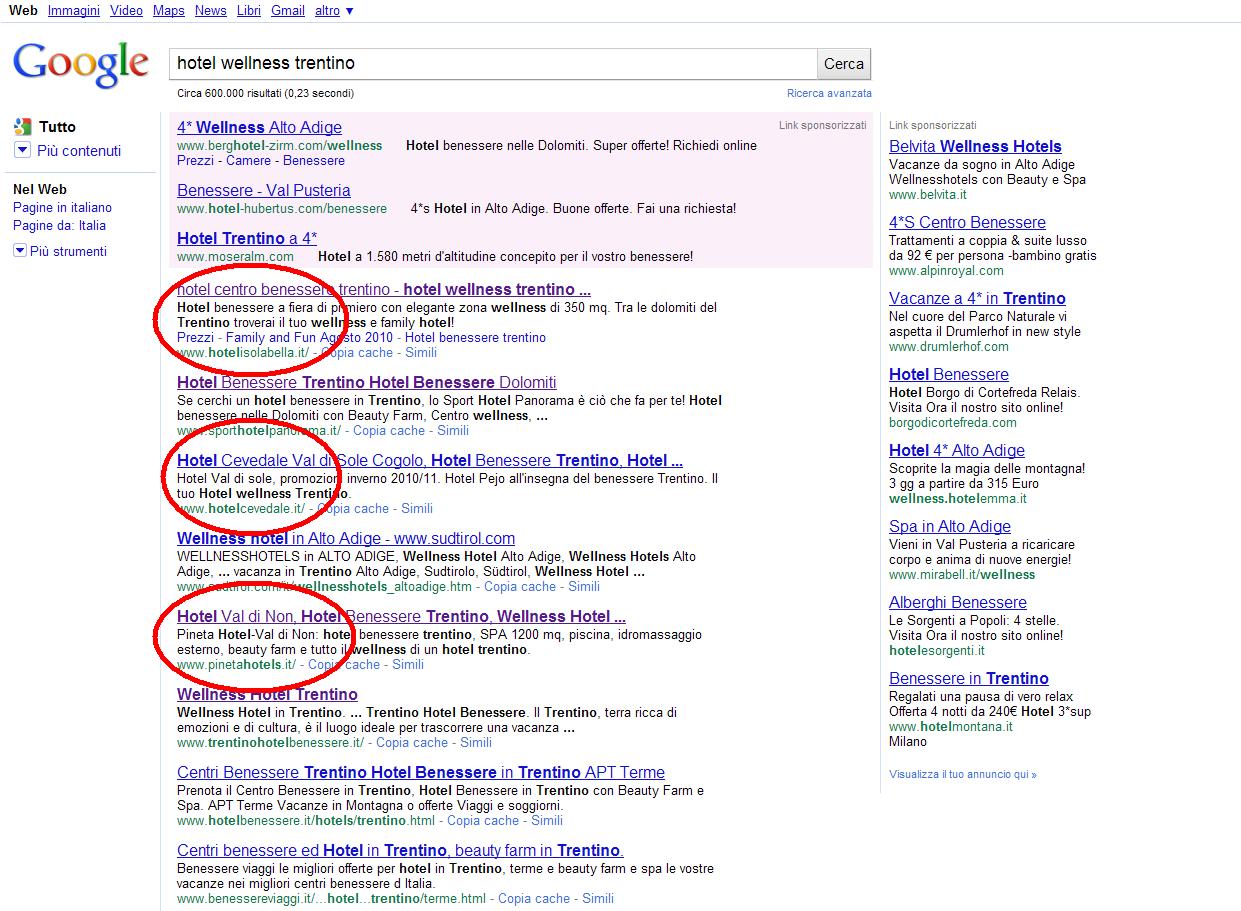
Task: Click the www.moseralm.com URL text
Action: click(235, 256)
